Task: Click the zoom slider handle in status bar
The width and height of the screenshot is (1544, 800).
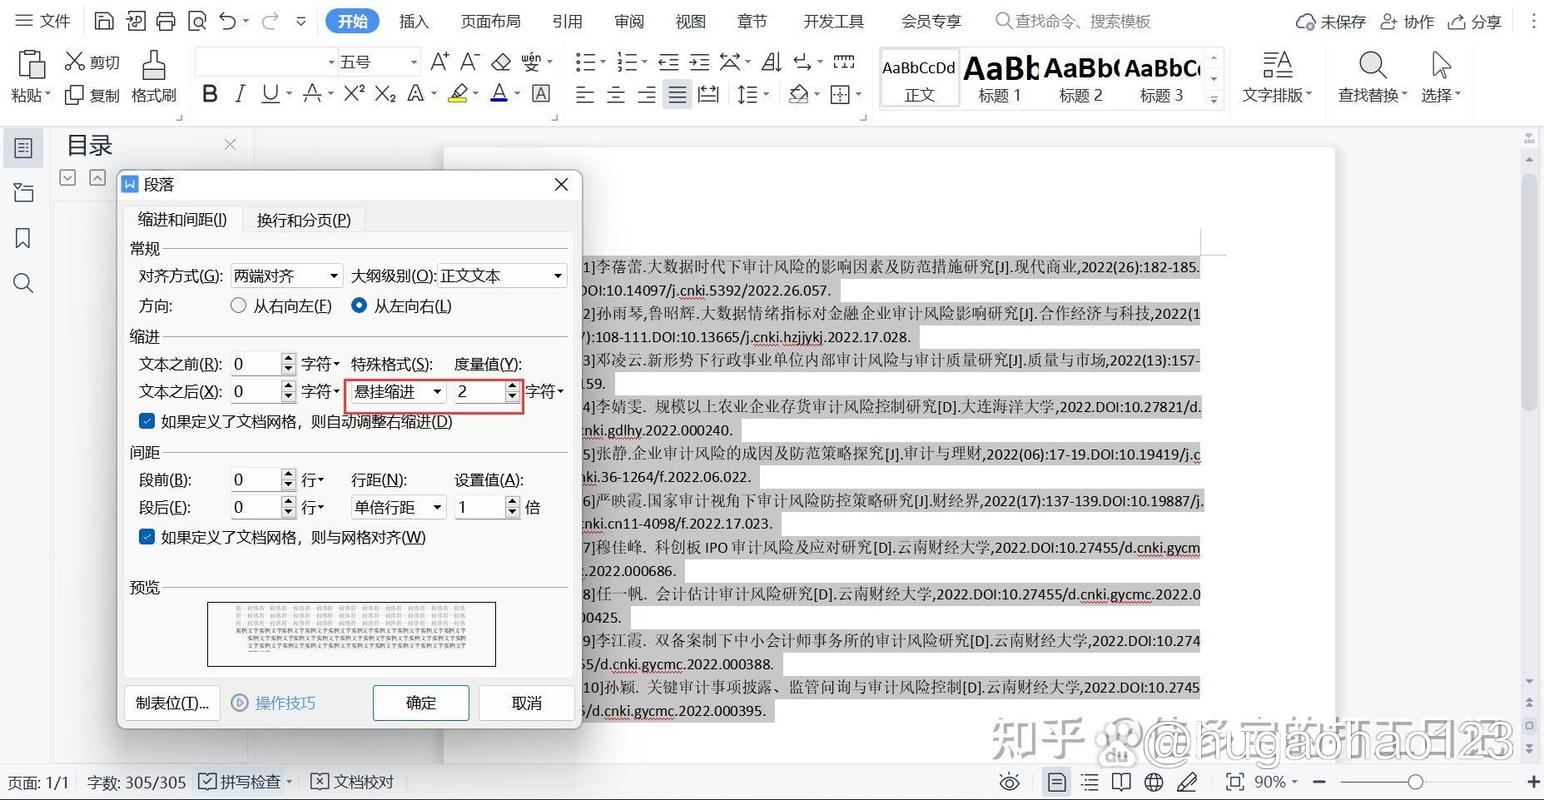Action: (x=1414, y=782)
